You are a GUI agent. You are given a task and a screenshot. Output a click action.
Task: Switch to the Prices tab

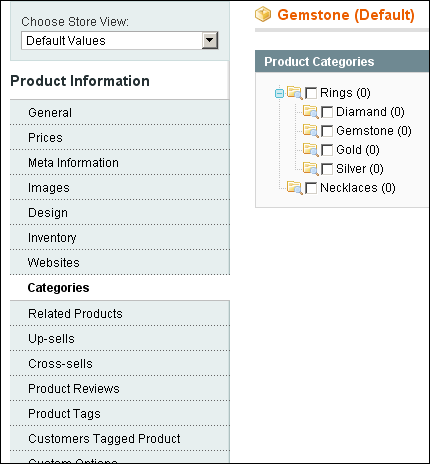pos(120,138)
